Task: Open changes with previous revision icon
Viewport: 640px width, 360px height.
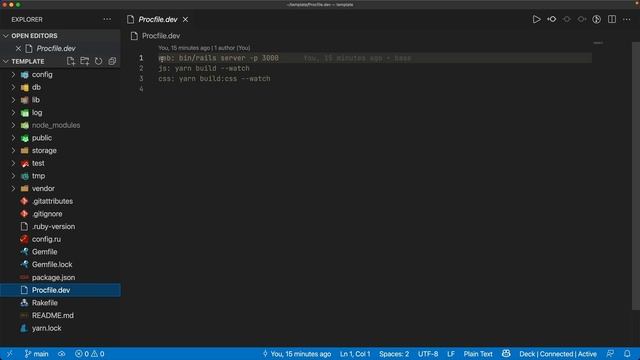Action: [552, 19]
